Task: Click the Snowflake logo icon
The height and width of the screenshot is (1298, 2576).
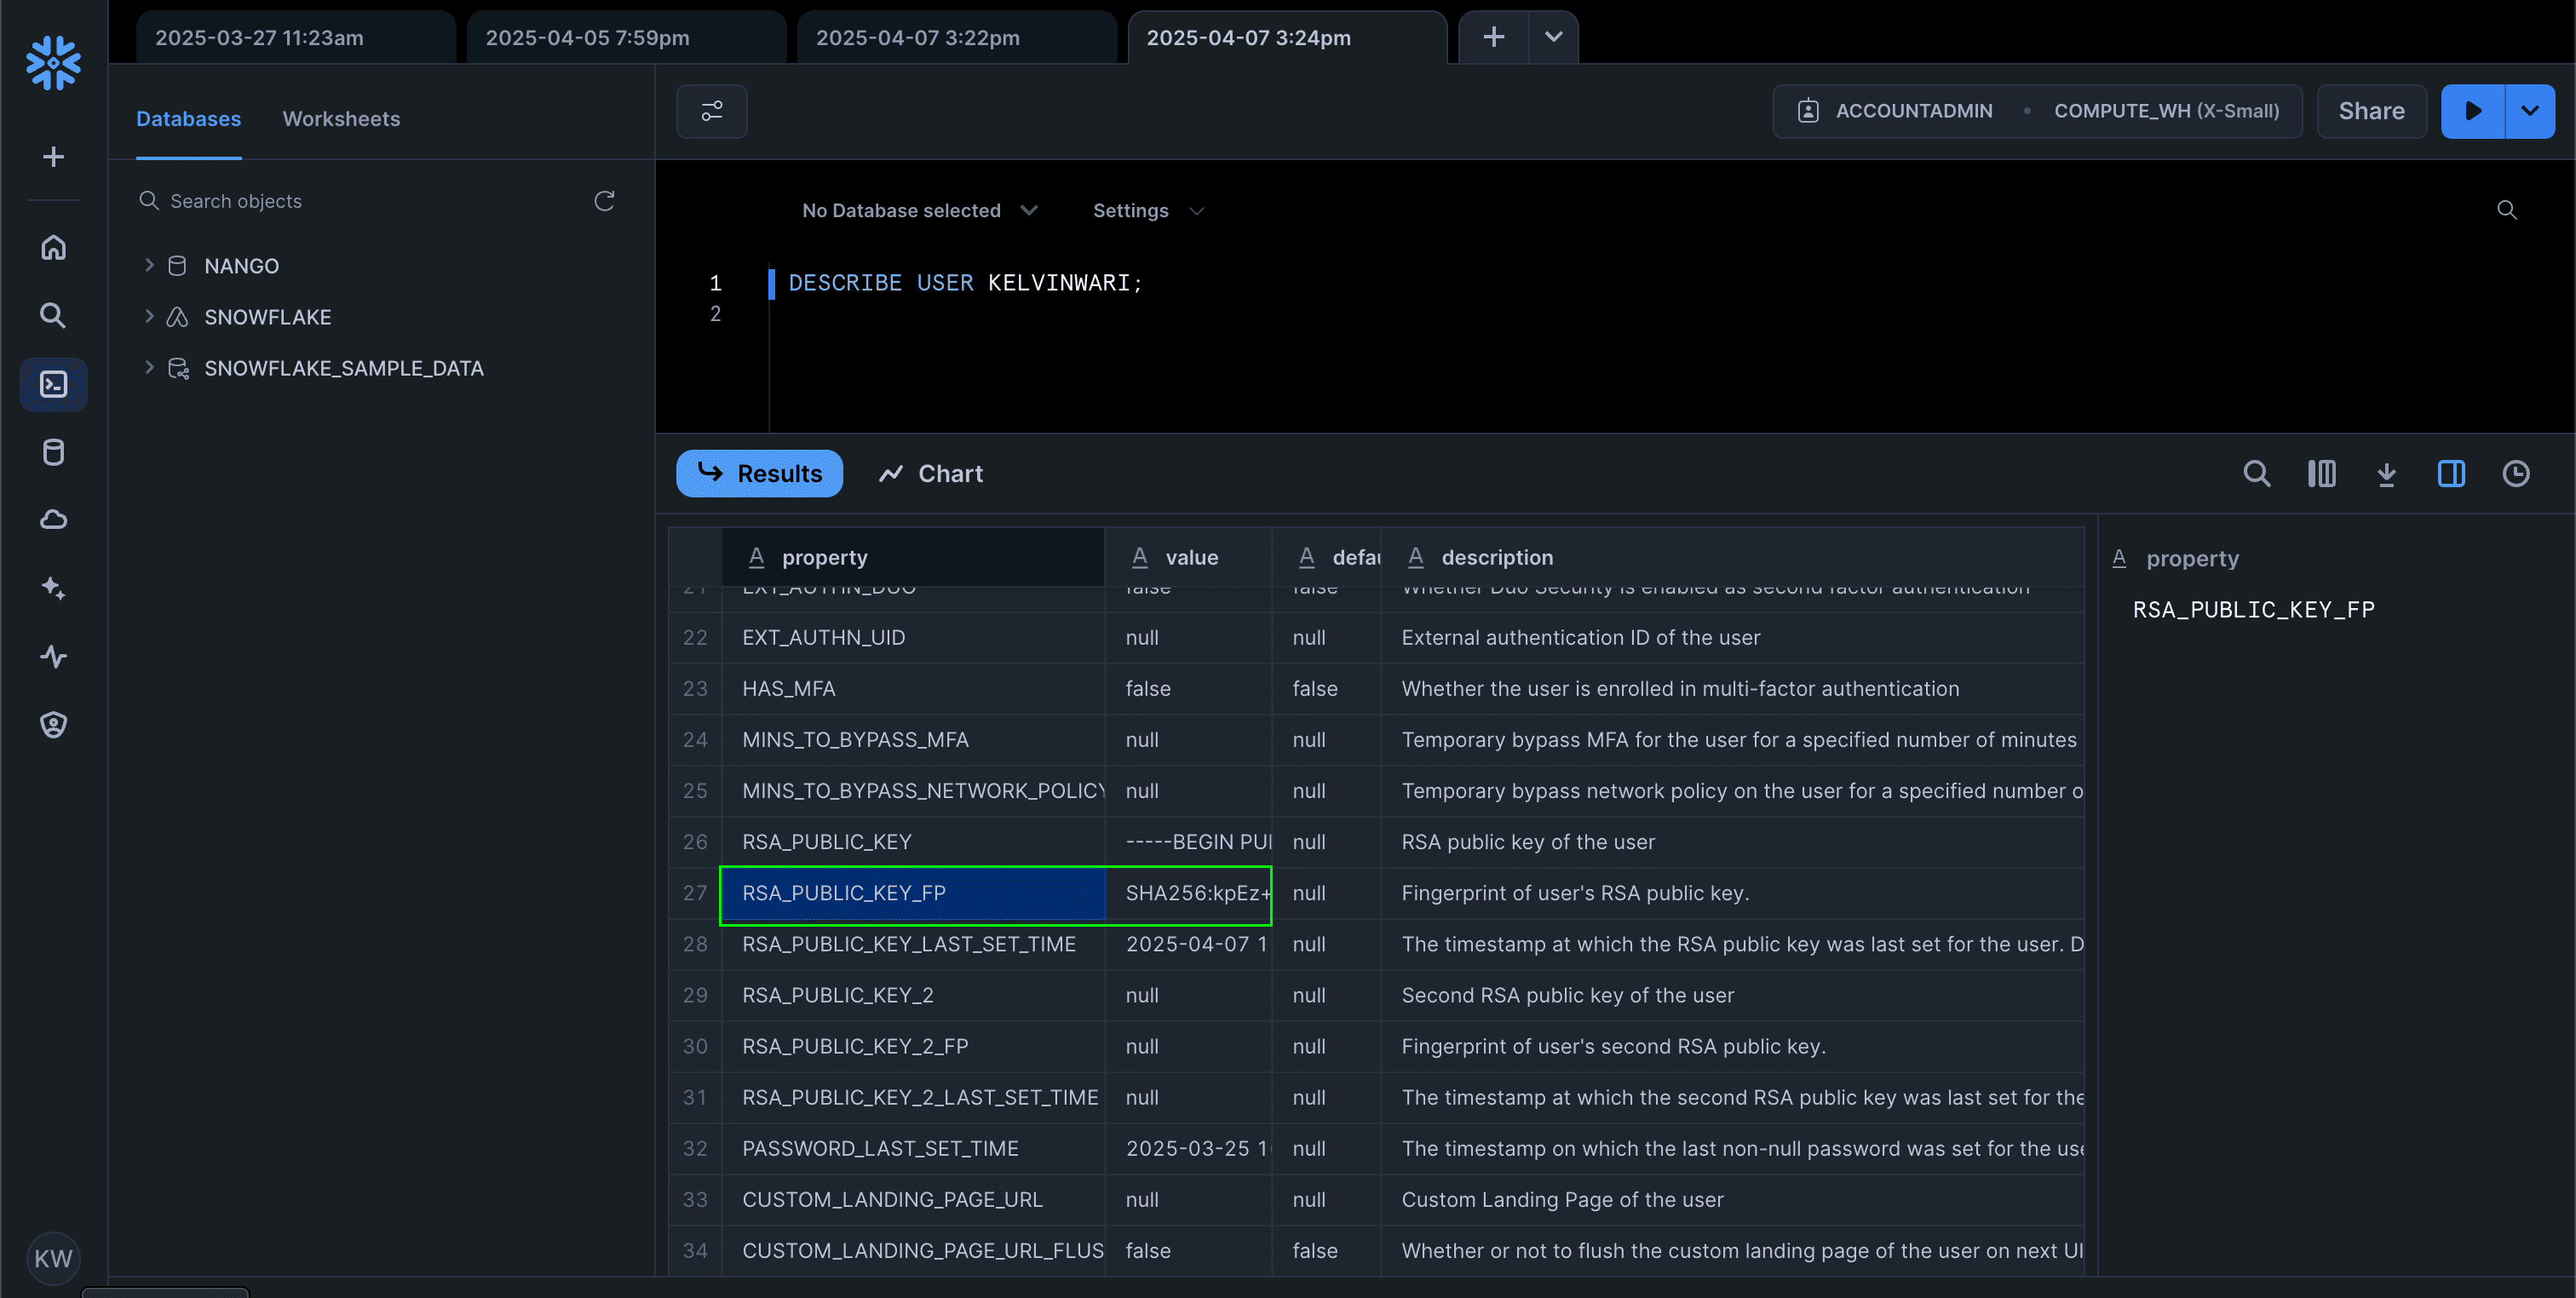Action: click(x=53, y=62)
